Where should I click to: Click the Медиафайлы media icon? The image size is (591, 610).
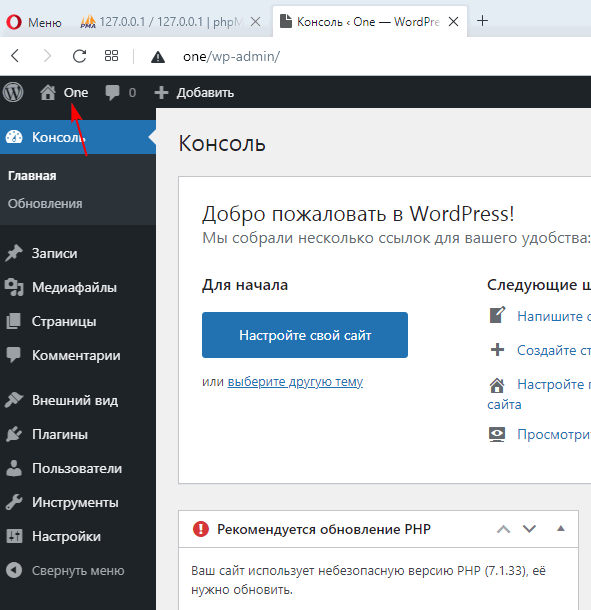[x=14, y=287]
